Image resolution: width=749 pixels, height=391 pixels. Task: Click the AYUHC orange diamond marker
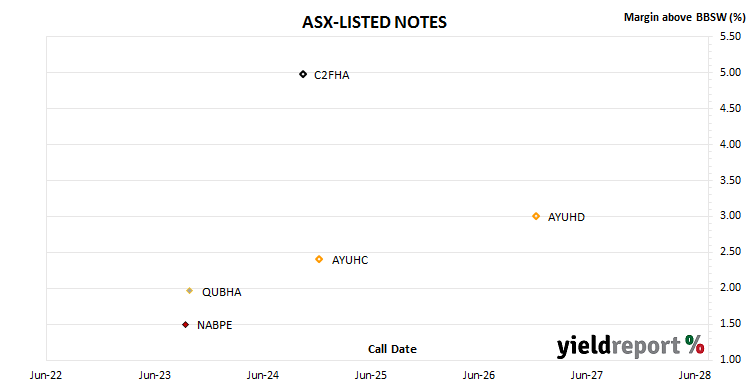click(x=319, y=259)
